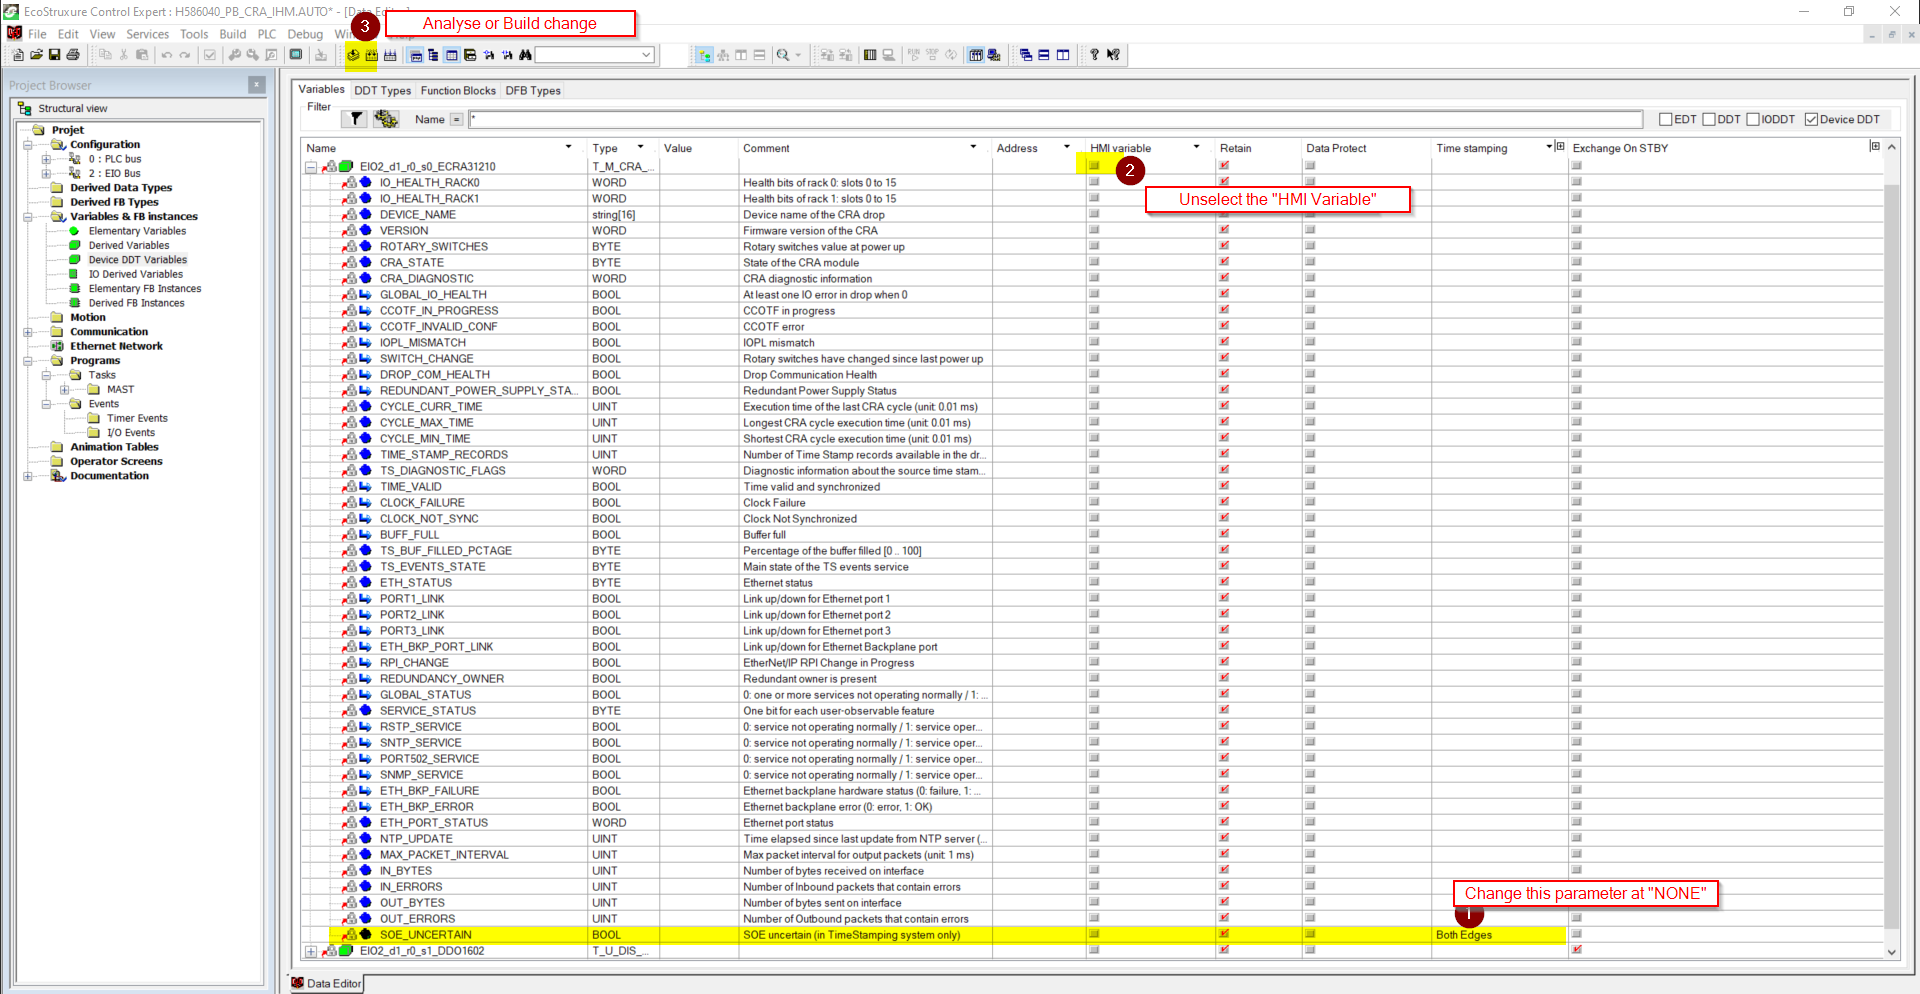Click the Rebuild All Project icon

(x=390, y=55)
